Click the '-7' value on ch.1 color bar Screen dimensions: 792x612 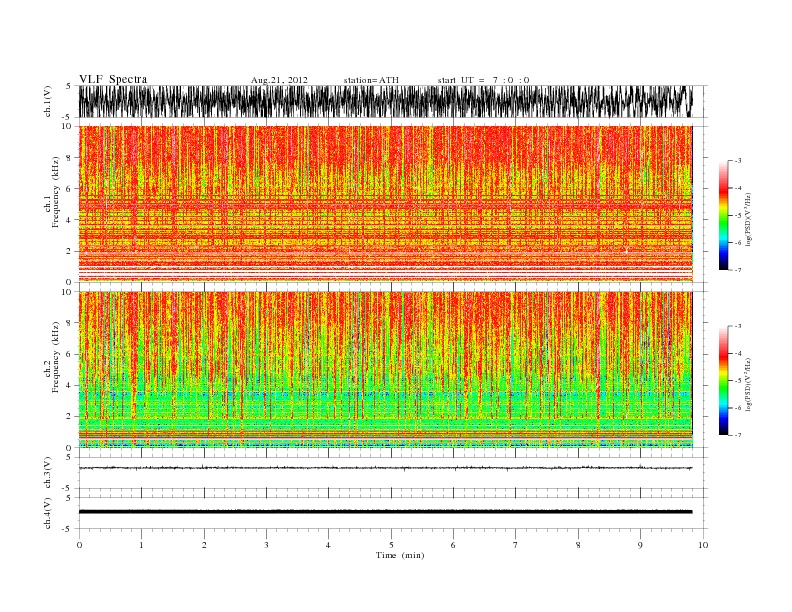(737, 270)
